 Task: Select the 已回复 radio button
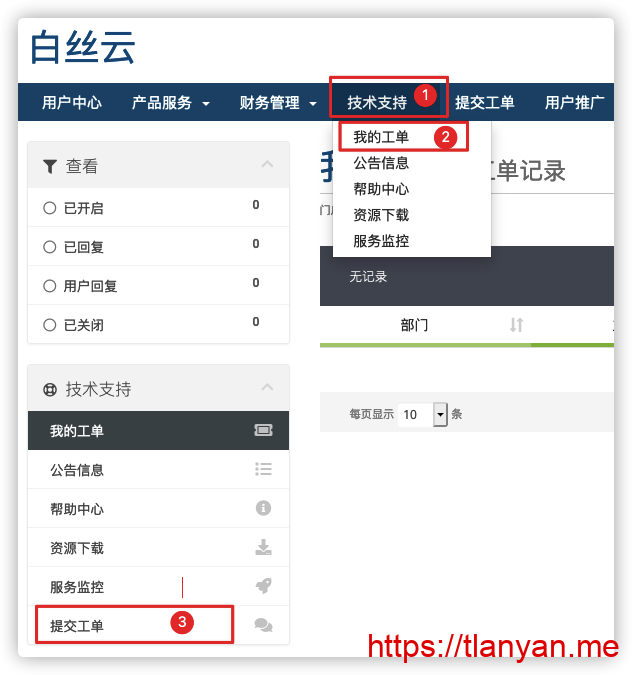point(50,247)
